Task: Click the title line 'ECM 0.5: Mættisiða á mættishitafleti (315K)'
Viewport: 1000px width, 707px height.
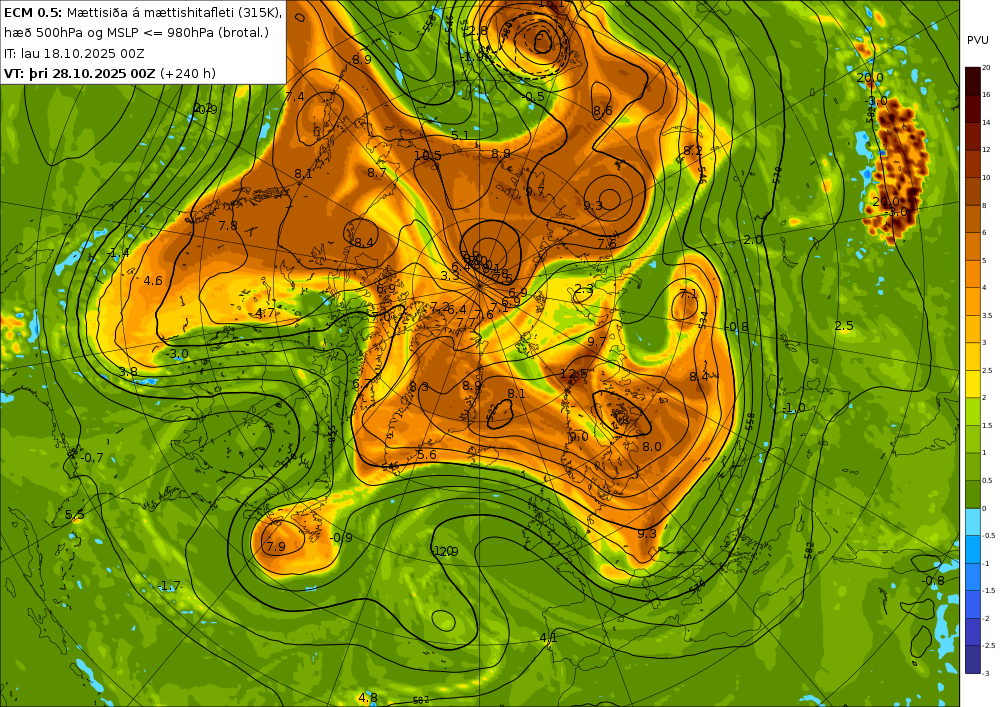Action: (143, 13)
